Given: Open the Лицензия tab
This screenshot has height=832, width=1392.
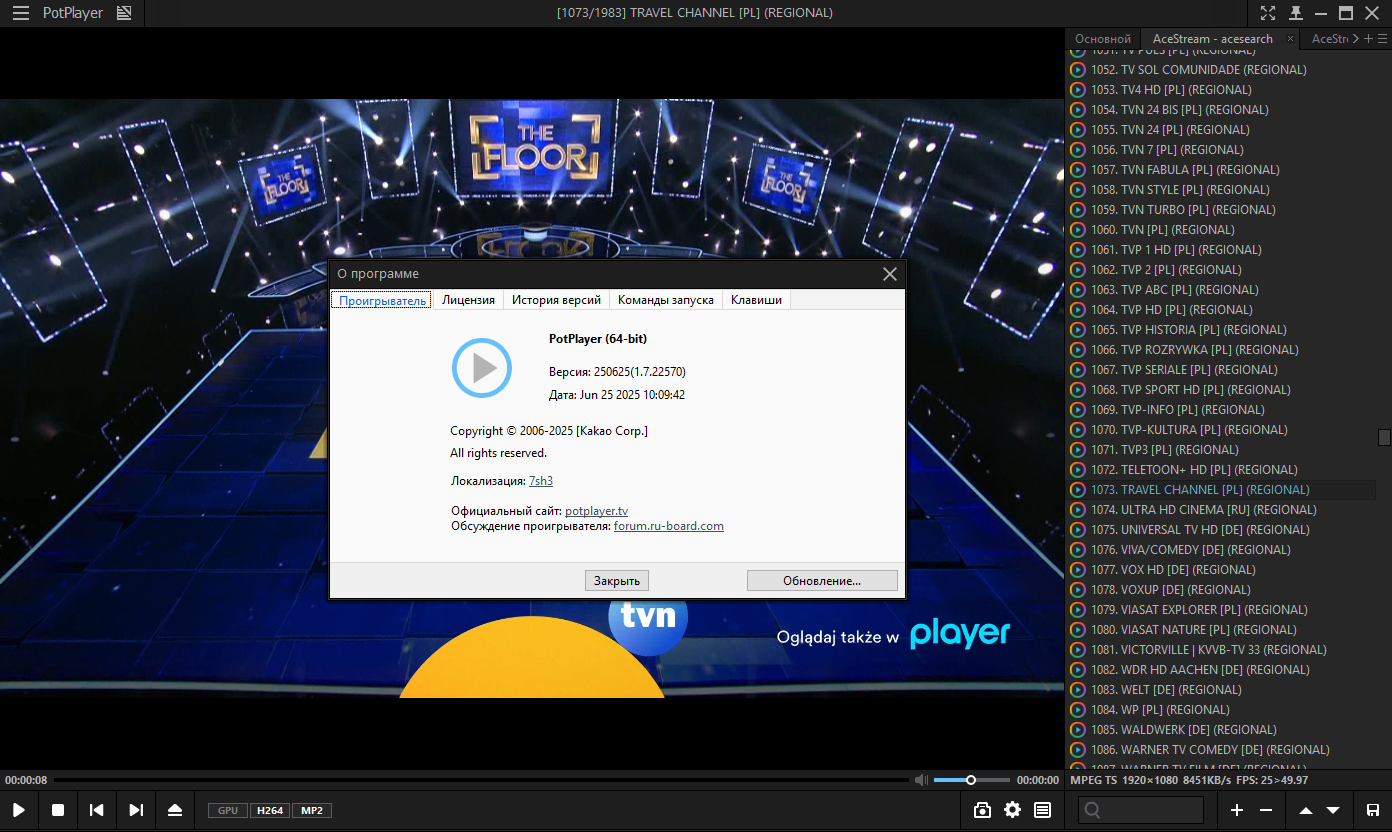Looking at the screenshot, I should [468, 300].
